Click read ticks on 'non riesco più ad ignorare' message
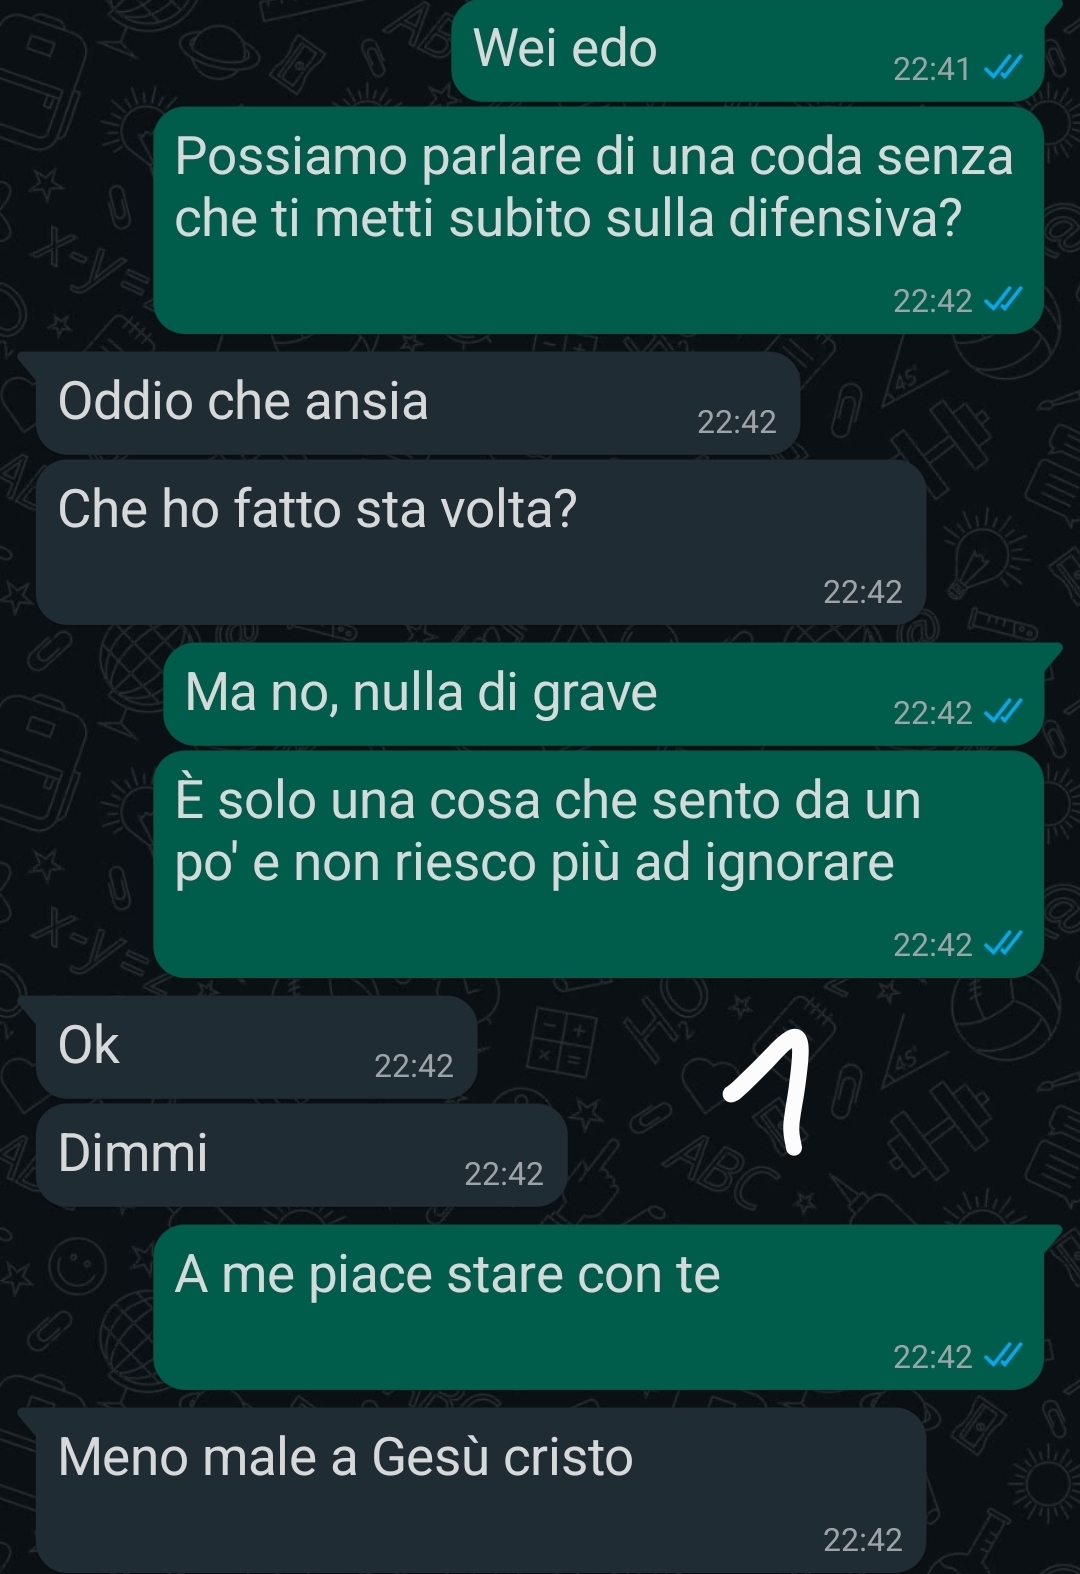 click(x=1003, y=944)
